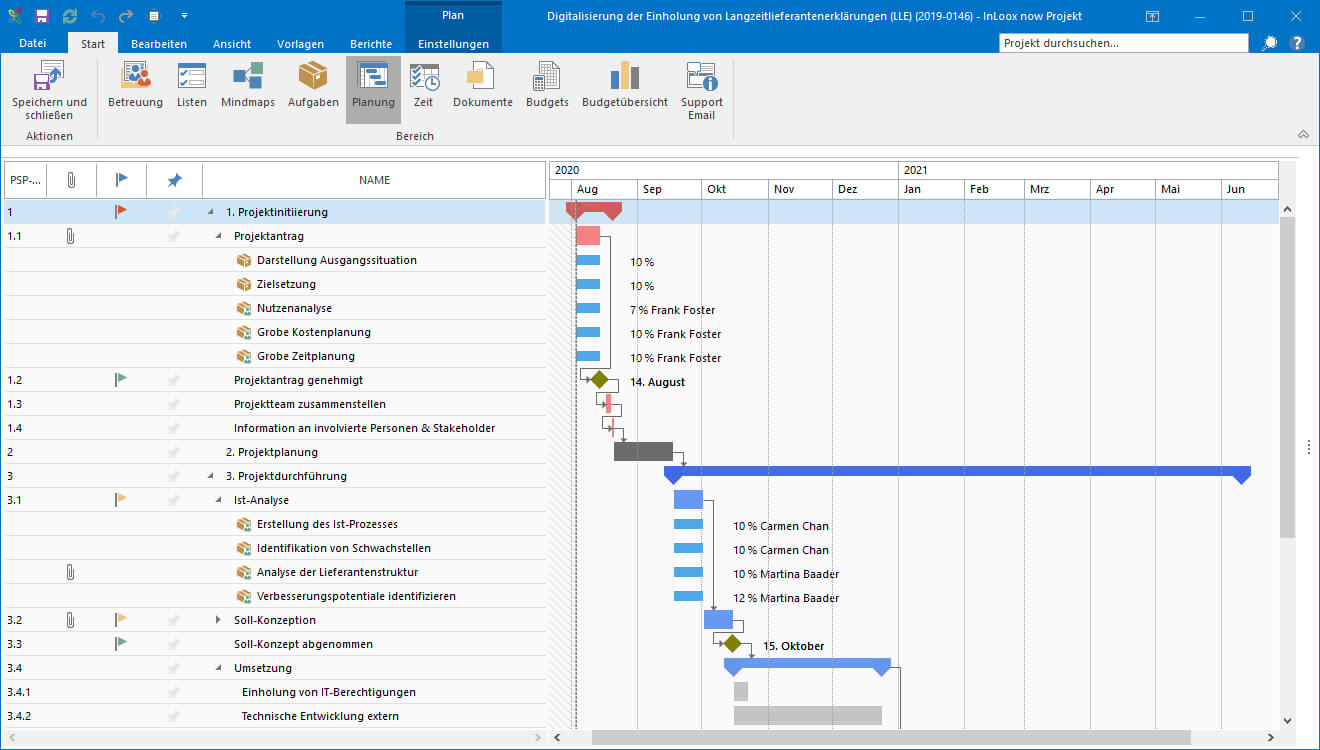Click the search magnifier icon
1320x750 pixels.
[1270, 43]
